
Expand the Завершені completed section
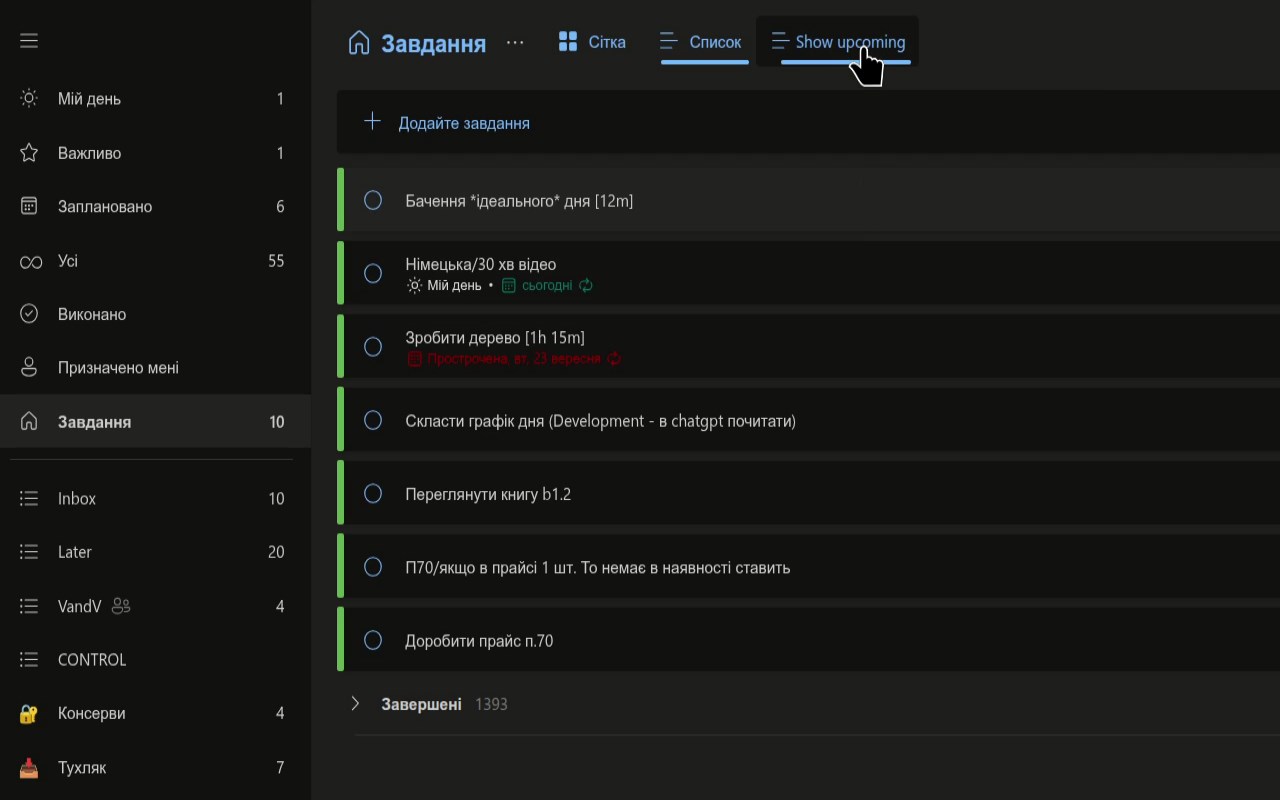coord(355,704)
